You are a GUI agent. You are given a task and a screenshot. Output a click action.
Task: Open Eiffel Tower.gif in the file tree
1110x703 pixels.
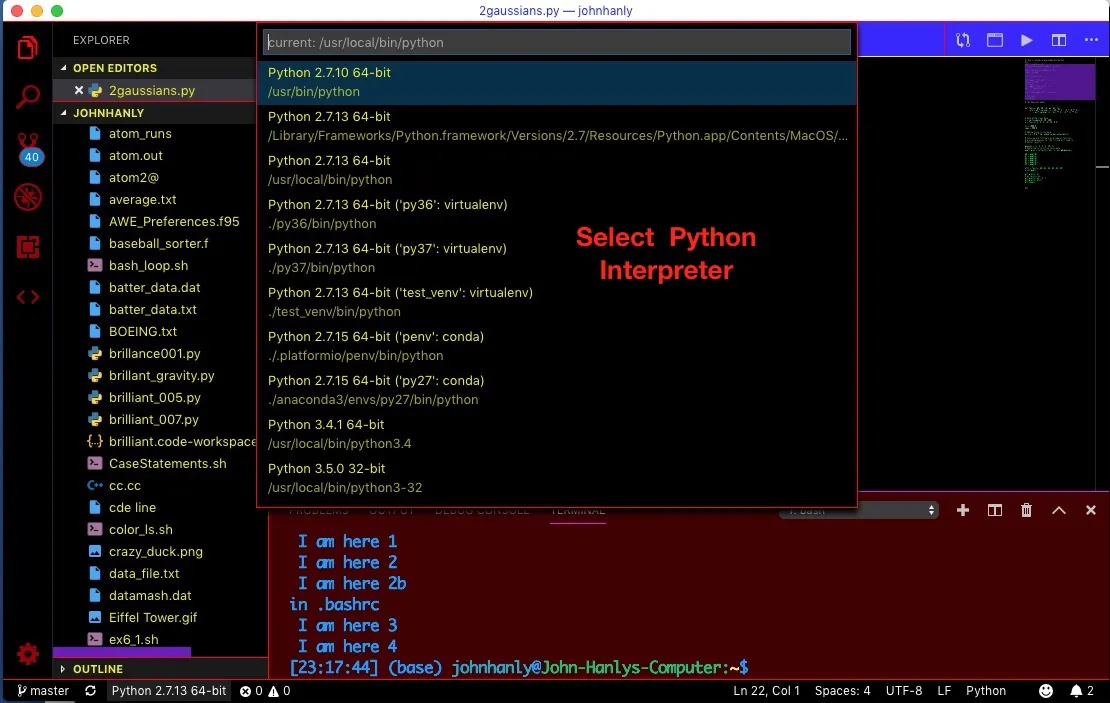153,617
